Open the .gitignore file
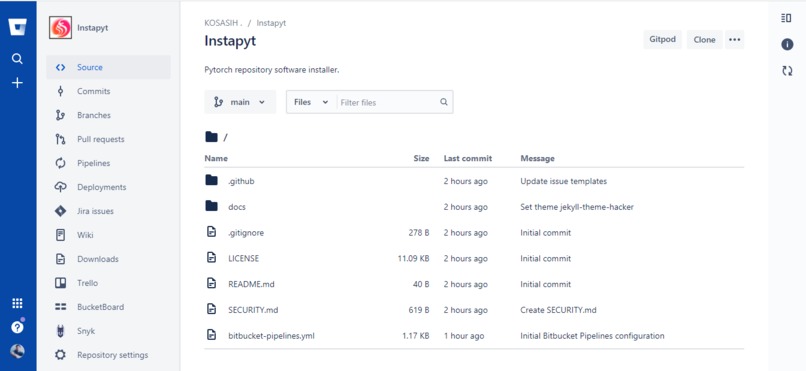The width and height of the screenshot is (806, 371). (x=246, y=233)
